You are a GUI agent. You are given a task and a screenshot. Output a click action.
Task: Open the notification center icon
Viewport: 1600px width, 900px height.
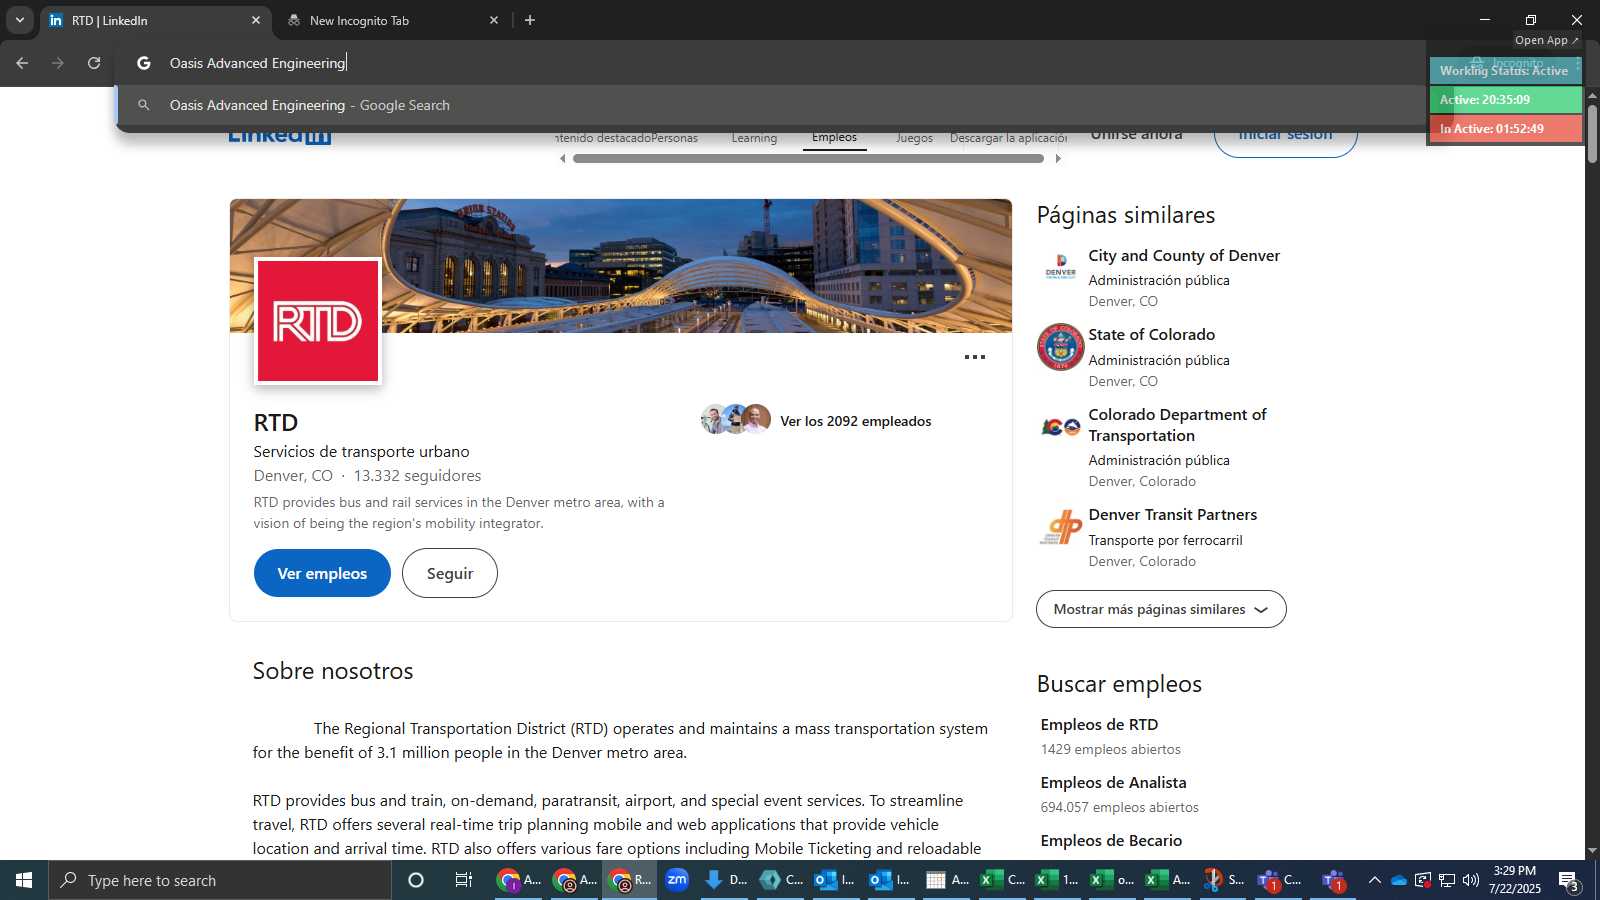(1569, 881)
